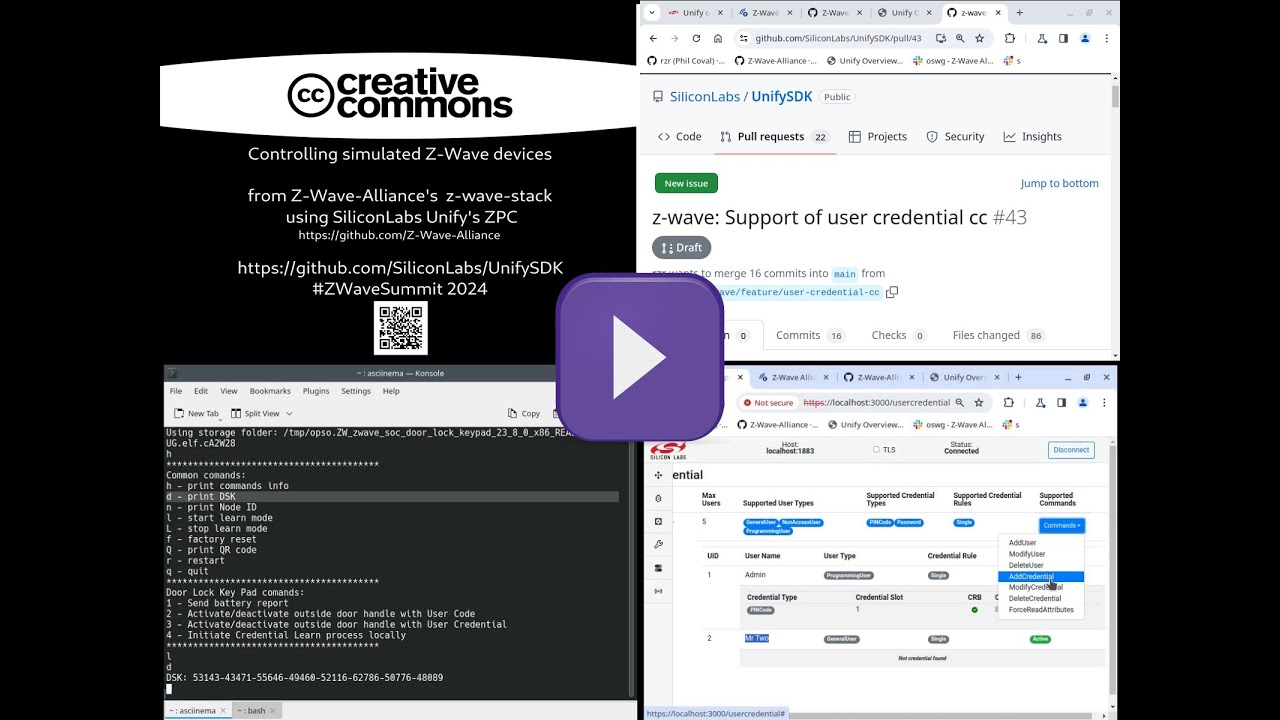Bookmark the localhost page with star icon
This screenshot has height=720, width=1280.
click(979, 403)
